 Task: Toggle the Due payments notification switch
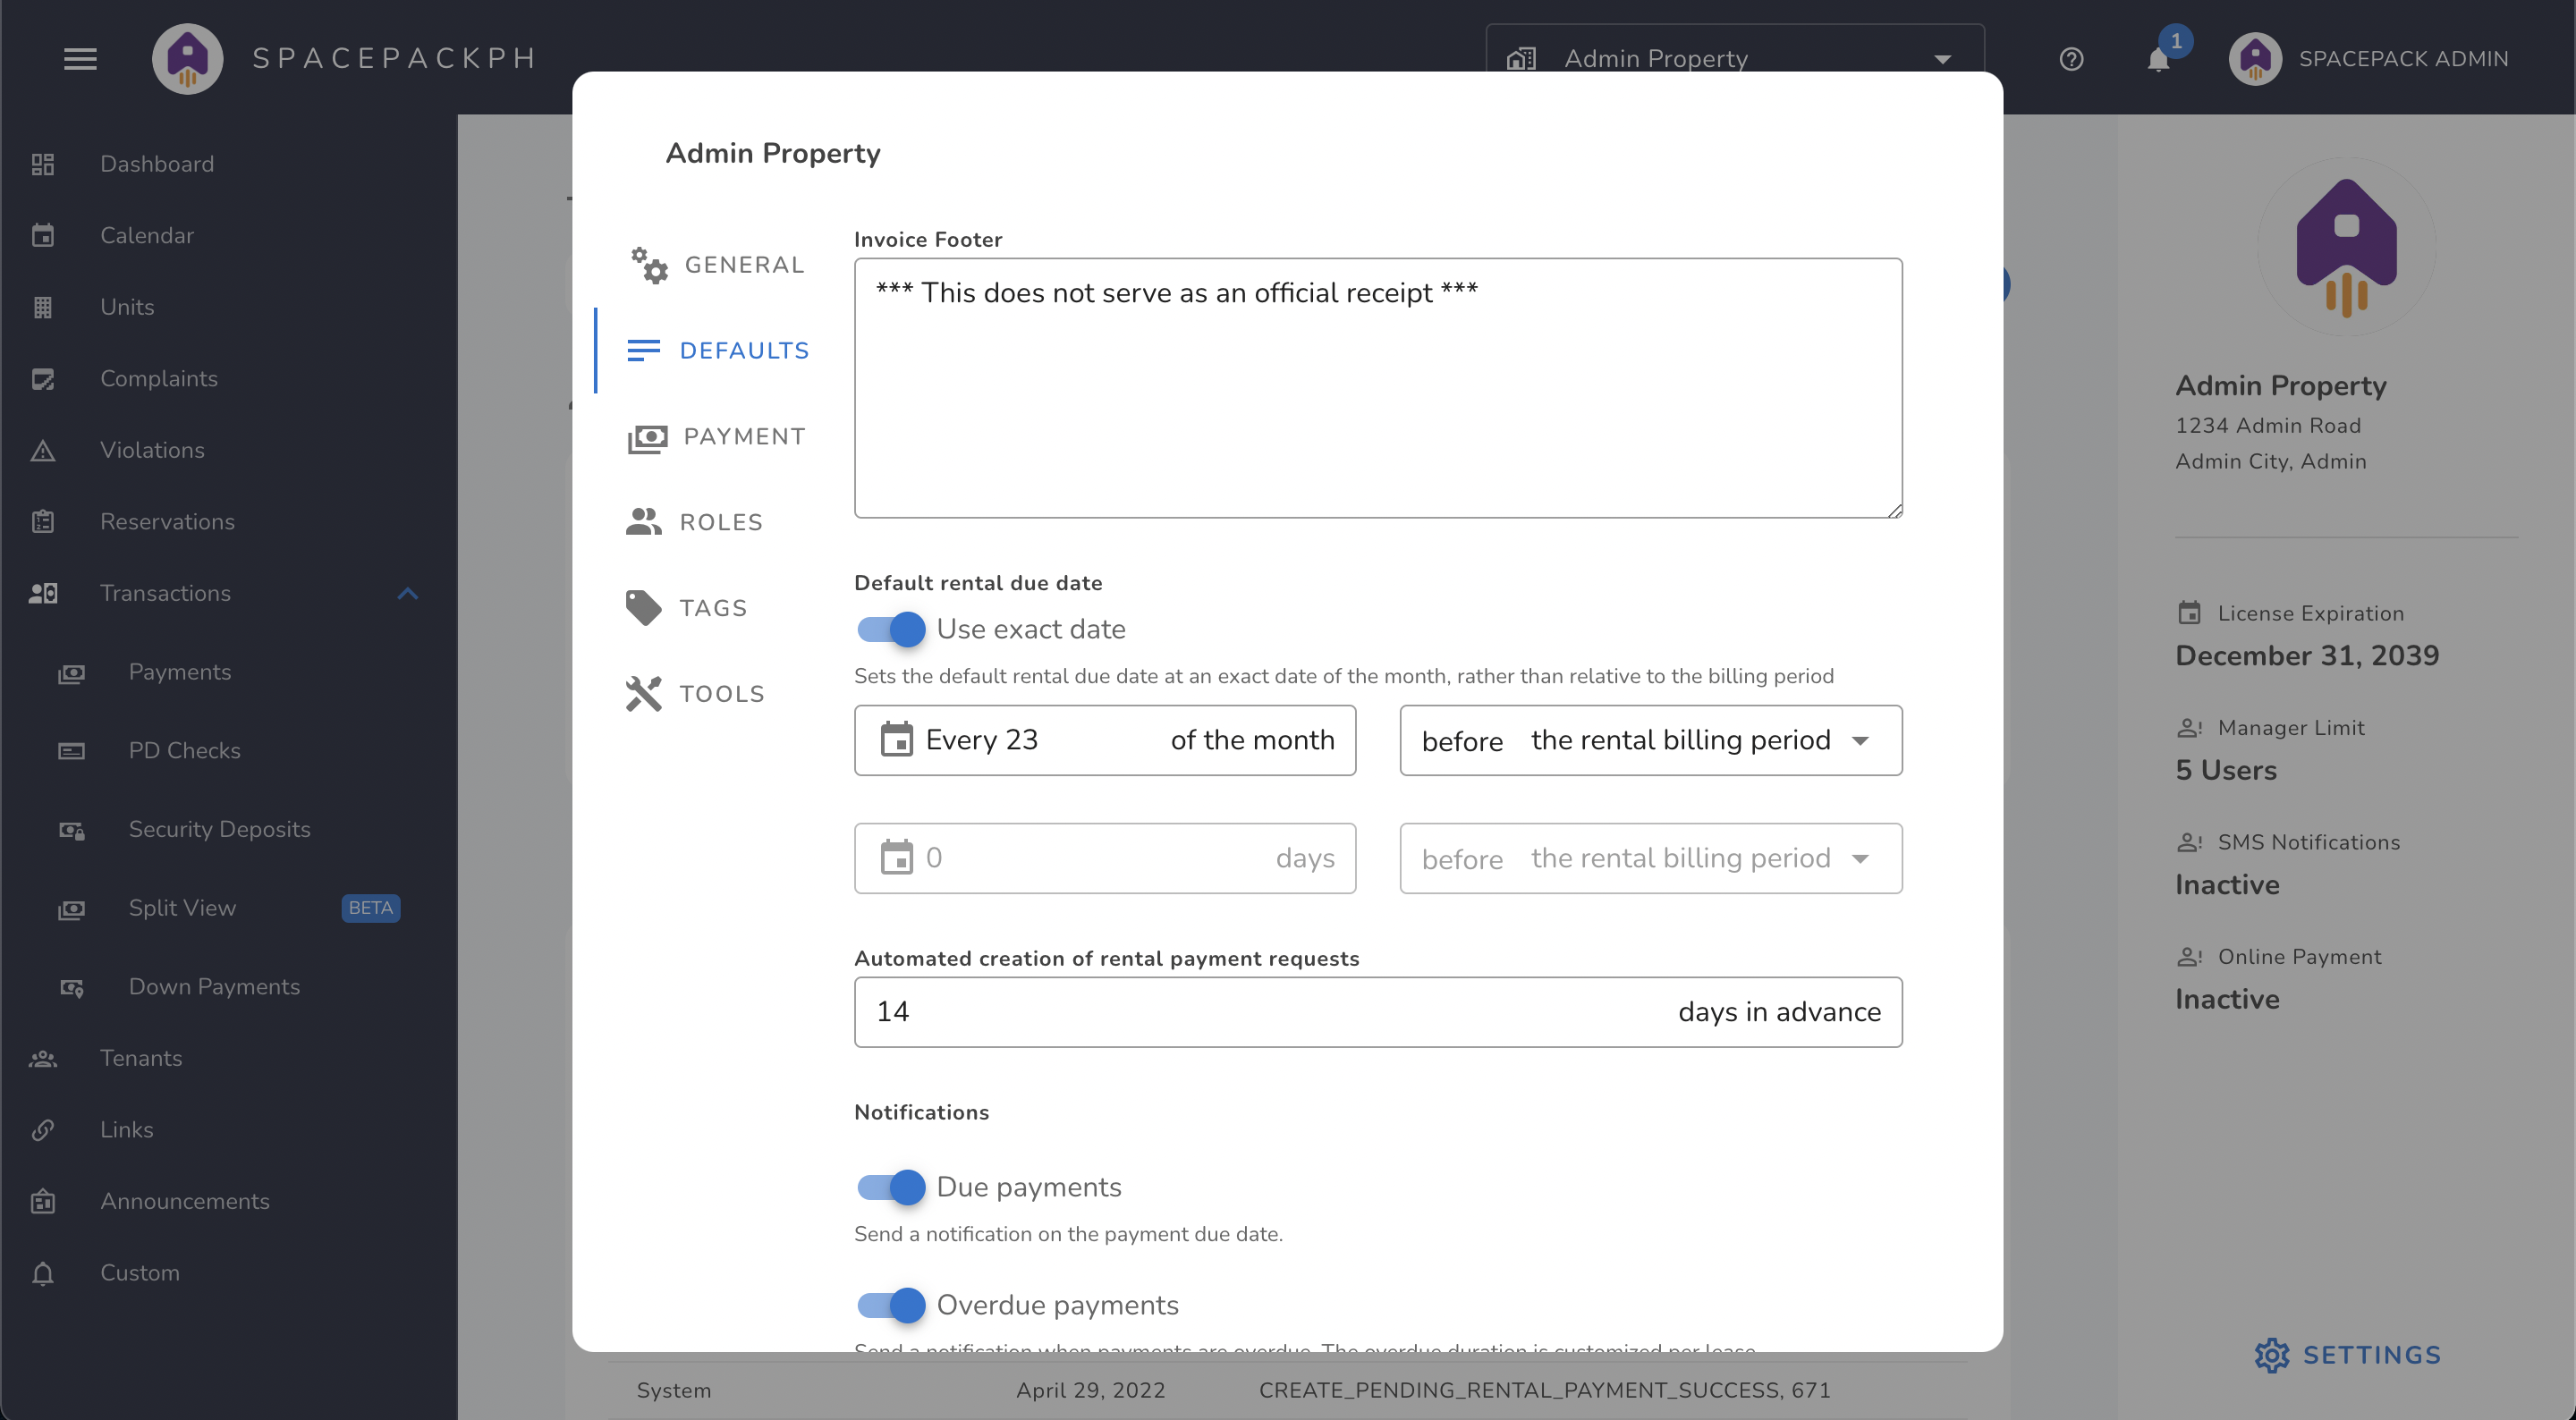(890, 1188)
